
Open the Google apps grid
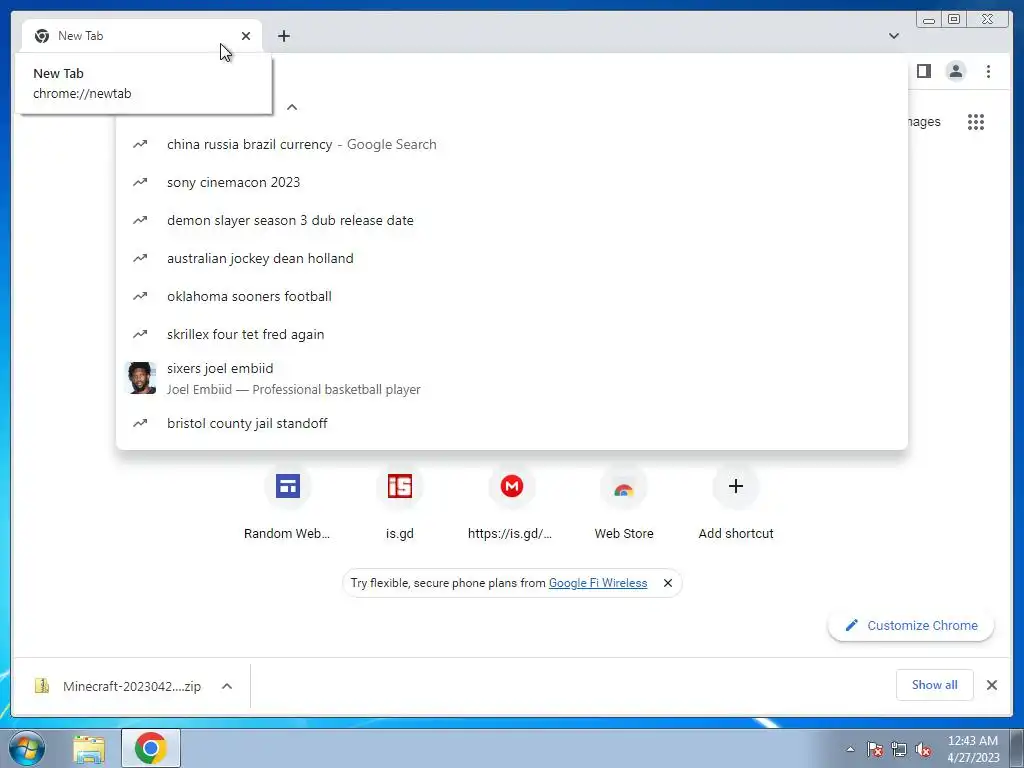(976, 121)
